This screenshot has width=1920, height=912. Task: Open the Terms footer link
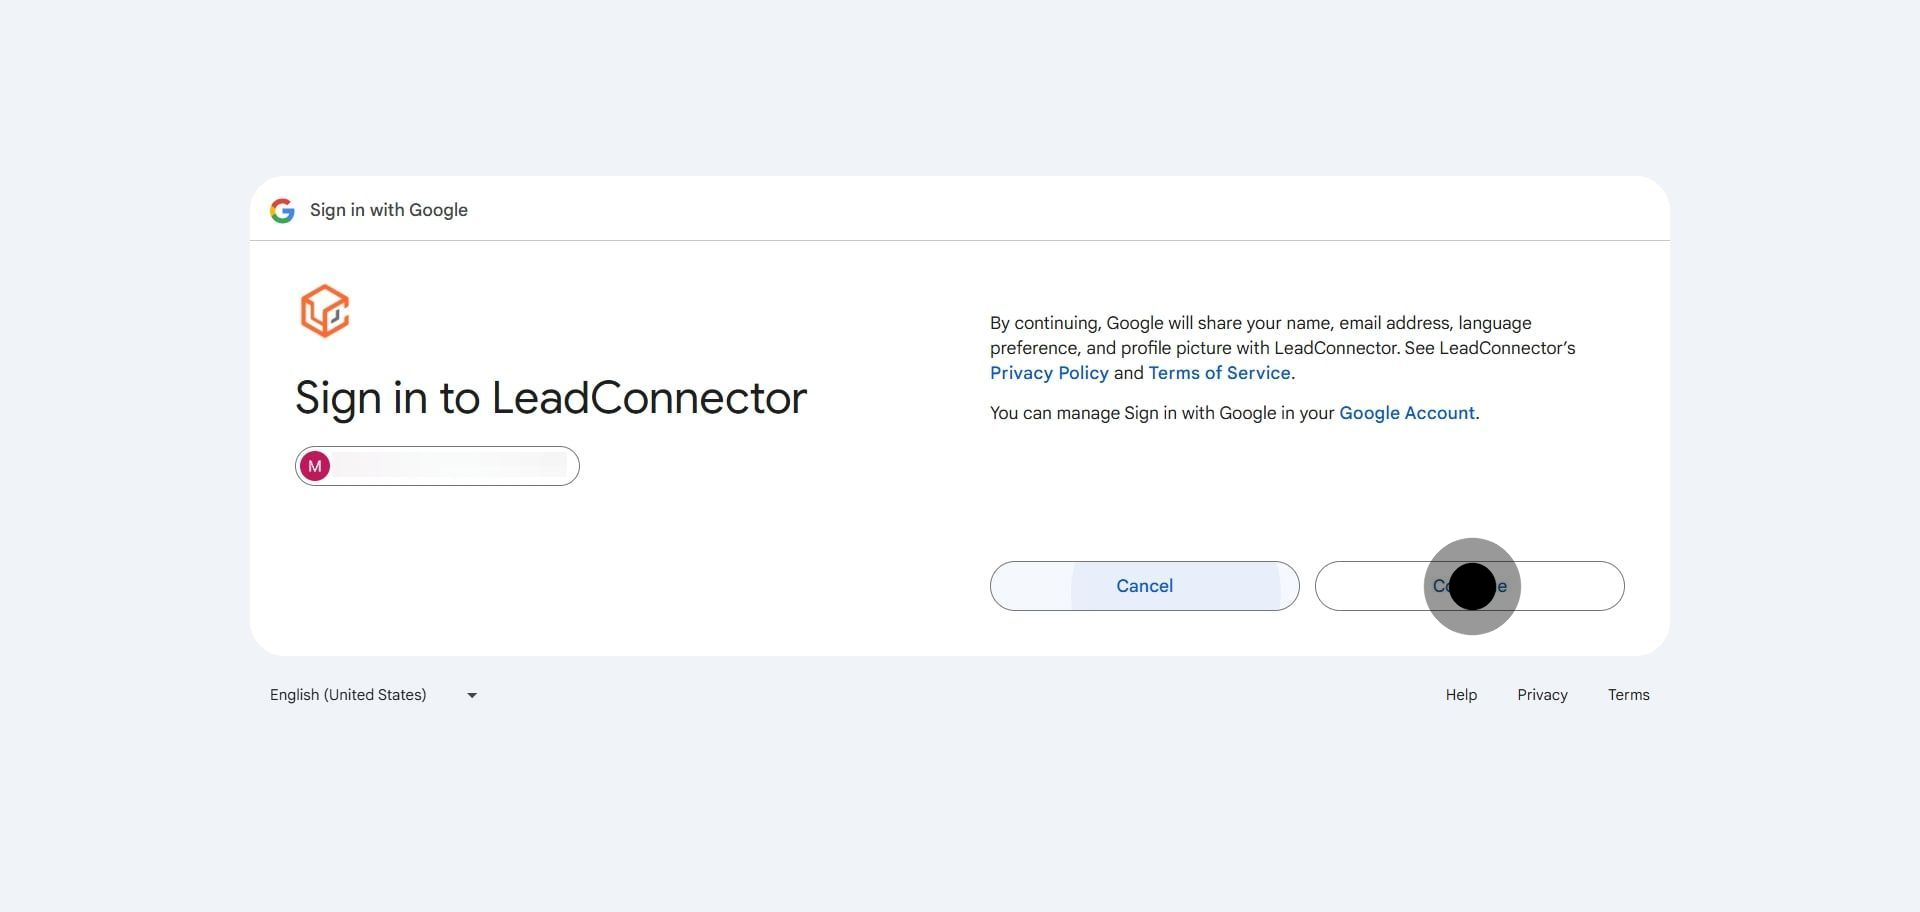(1628, 695)
